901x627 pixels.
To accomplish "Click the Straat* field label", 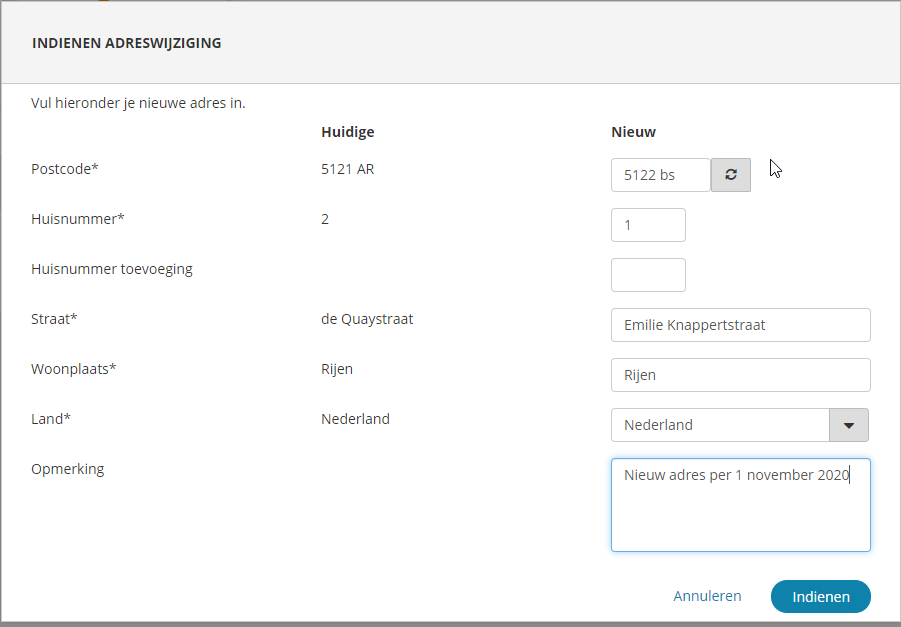I will tap(54, 319).
